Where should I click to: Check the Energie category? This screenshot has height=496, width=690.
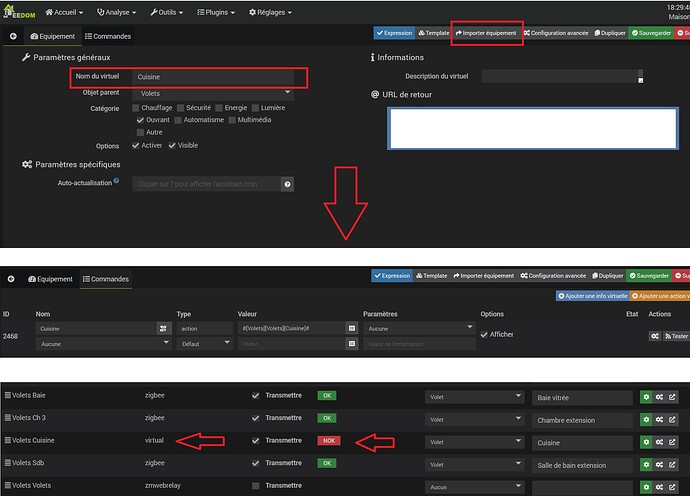point(219,108)
